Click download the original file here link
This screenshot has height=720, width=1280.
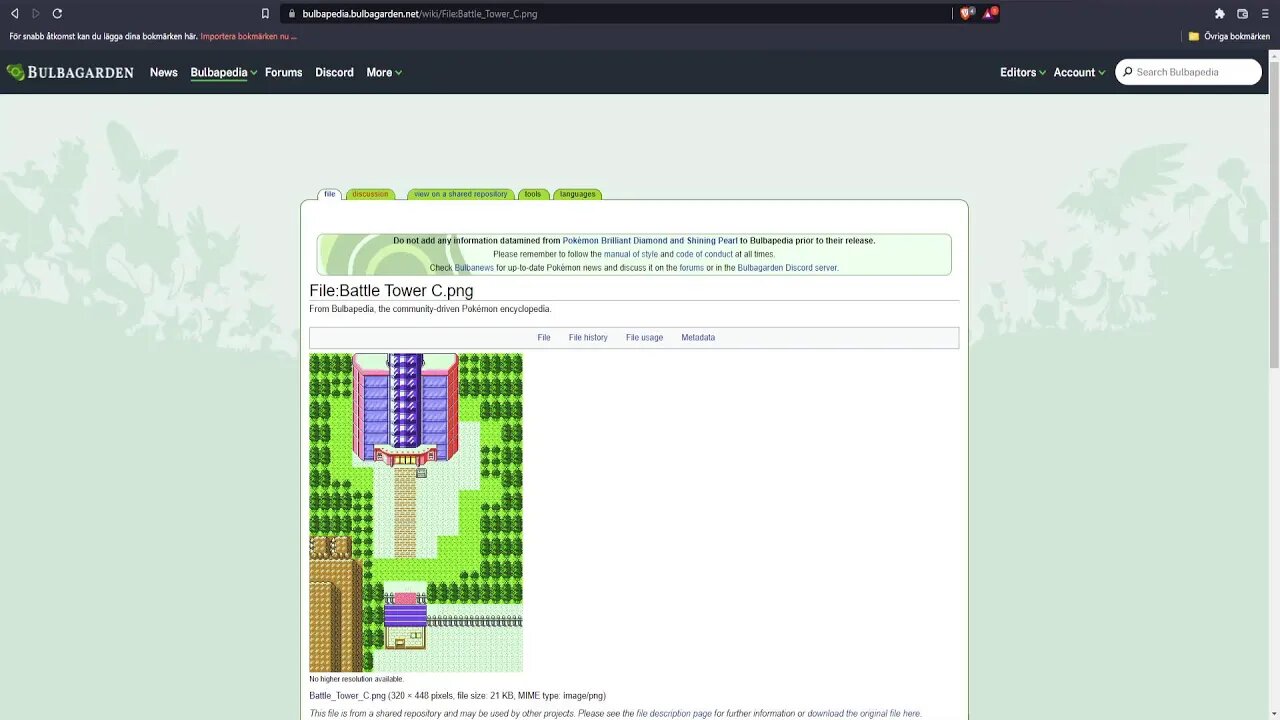tap(864, 714)
